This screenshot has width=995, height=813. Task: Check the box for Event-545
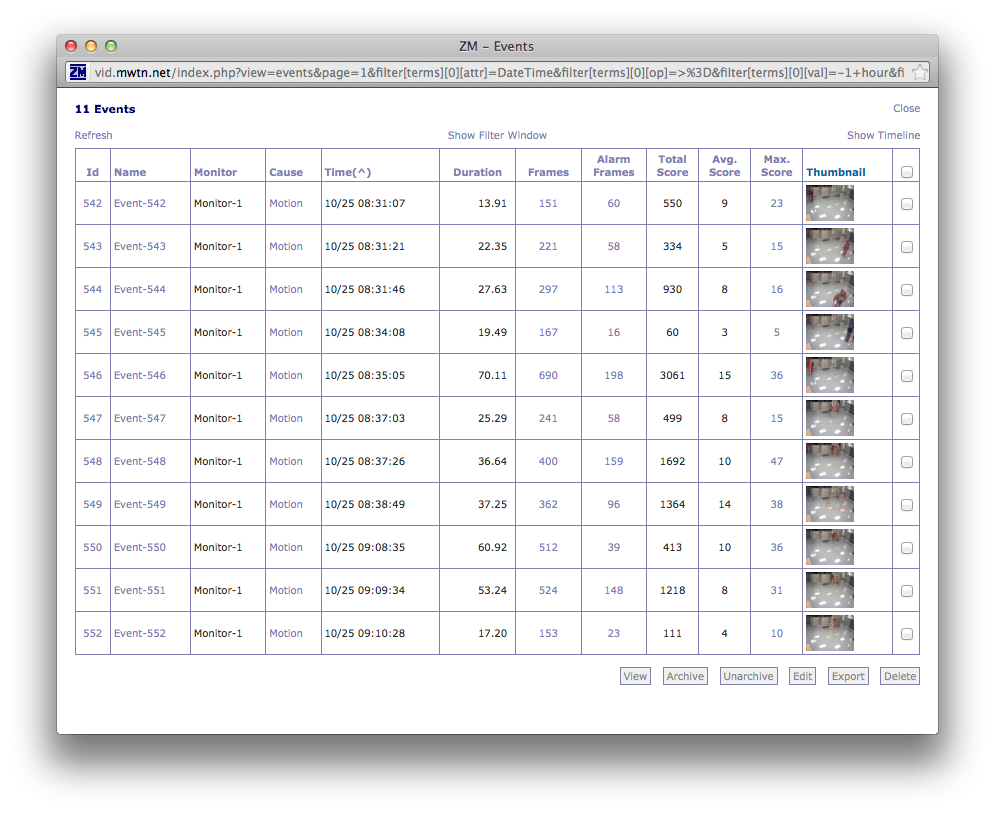(x=907, y=333)
